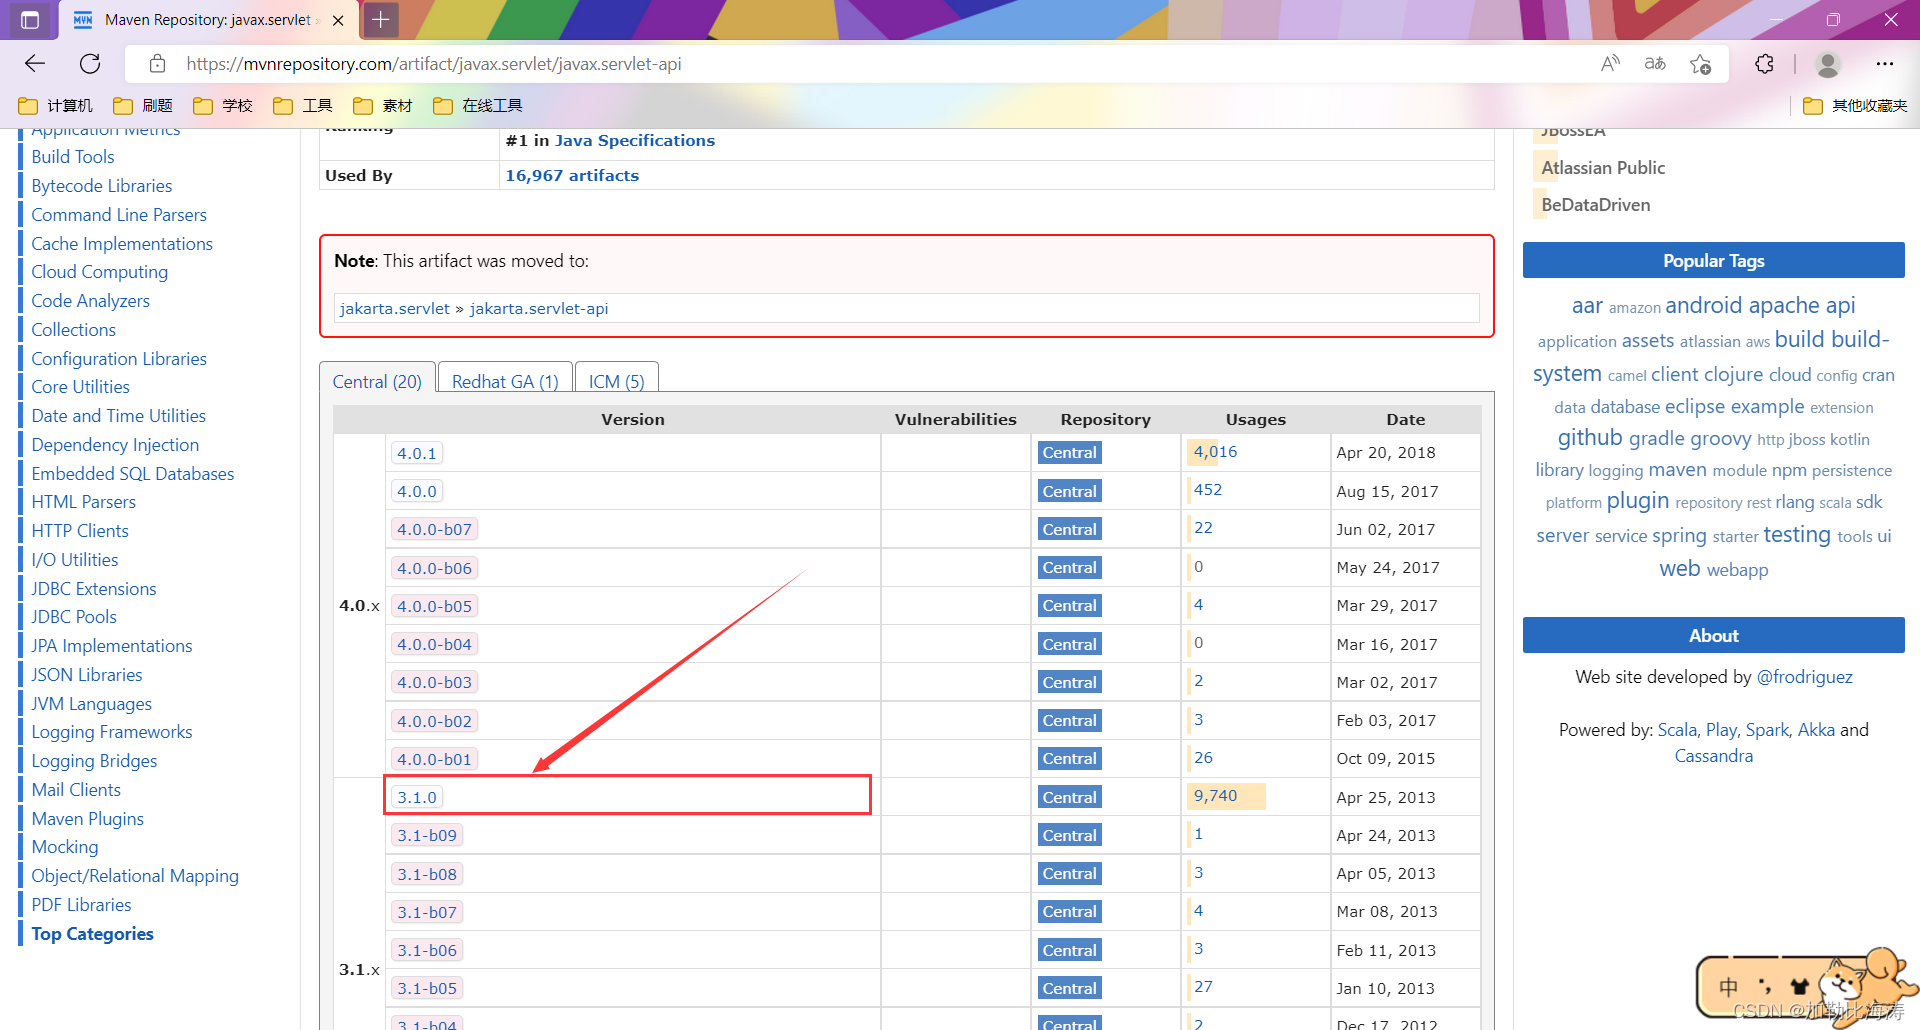This screenshot has height=1030, width=1920.
Task: Switch to the Redhat GA (1) tab
Action: (x=505, y=381)
